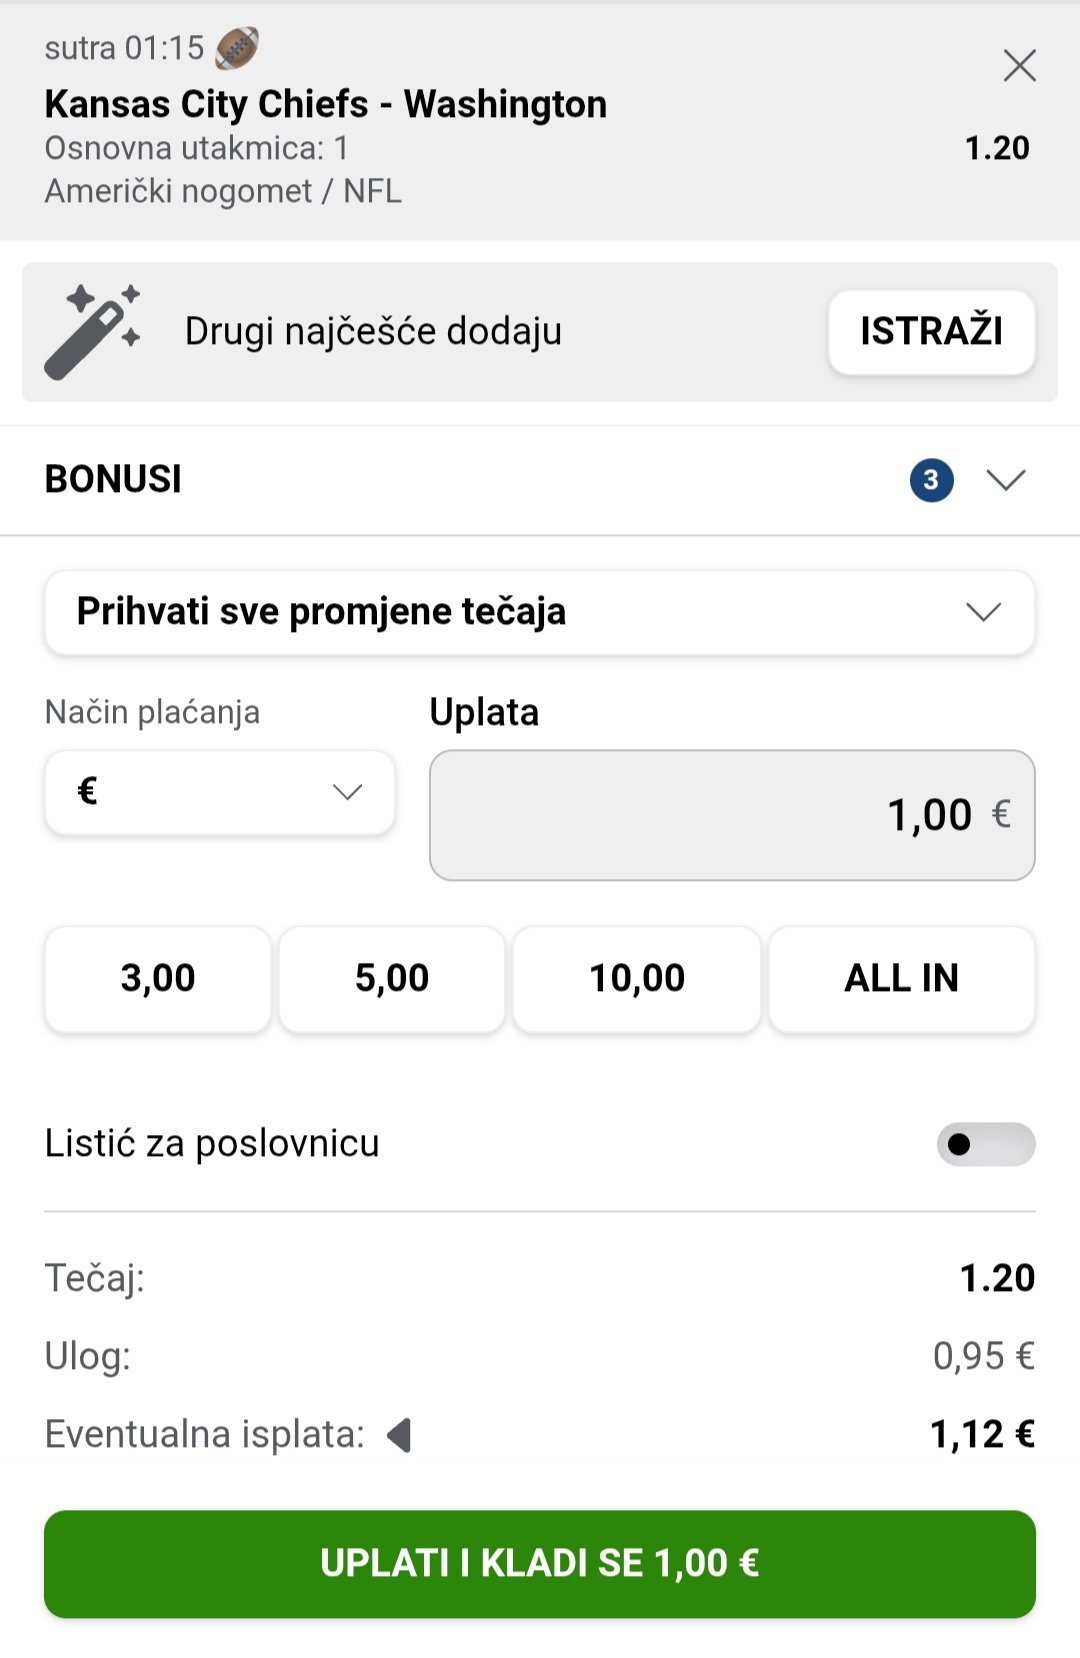Remove the Kansas City Chiefs bet with X

point(1019,66)
